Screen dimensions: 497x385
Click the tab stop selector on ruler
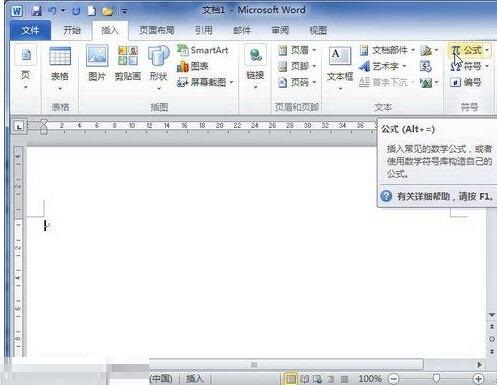click(x=19, y=127)
